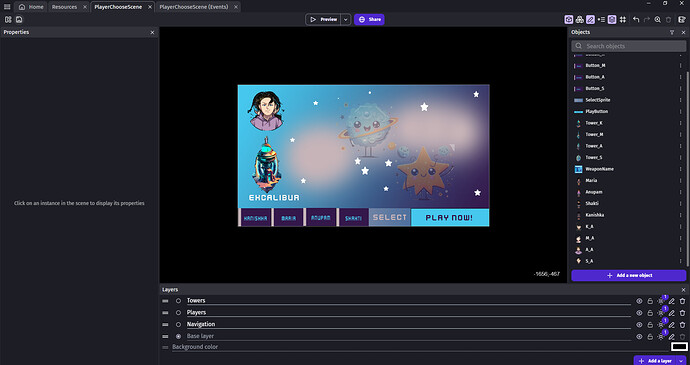Edit the Players layer properties pencil
This screenshot has height=365, width=690.
(x=672, y=313)
